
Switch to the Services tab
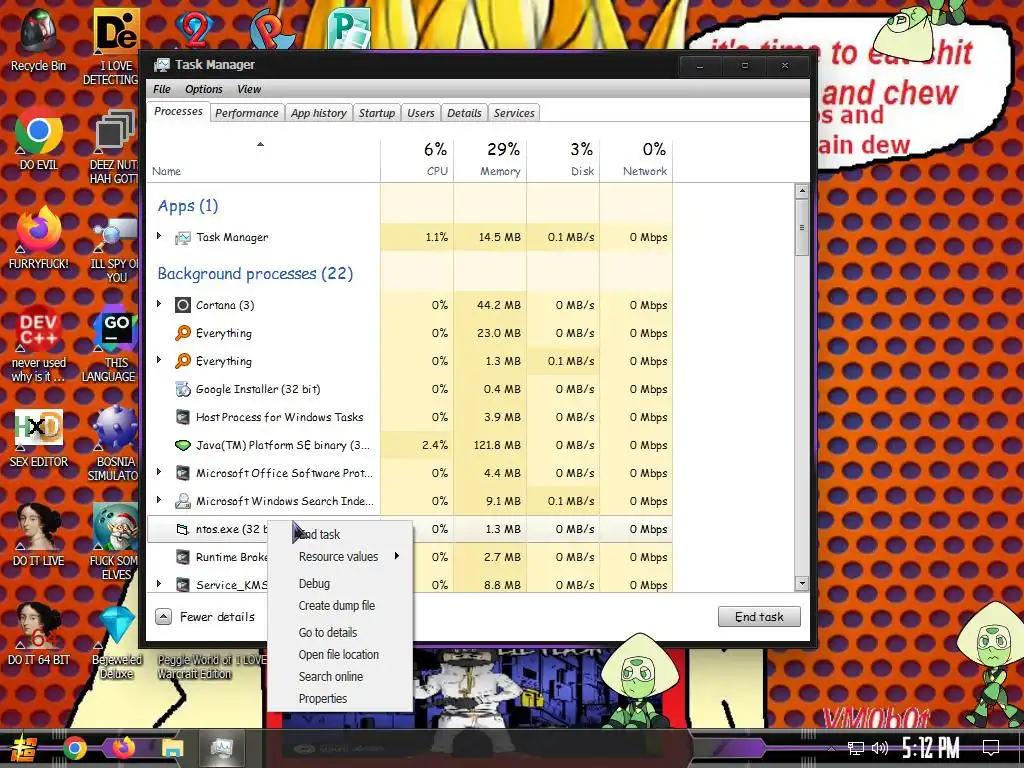pyautogui.click(x=514, y=113)
